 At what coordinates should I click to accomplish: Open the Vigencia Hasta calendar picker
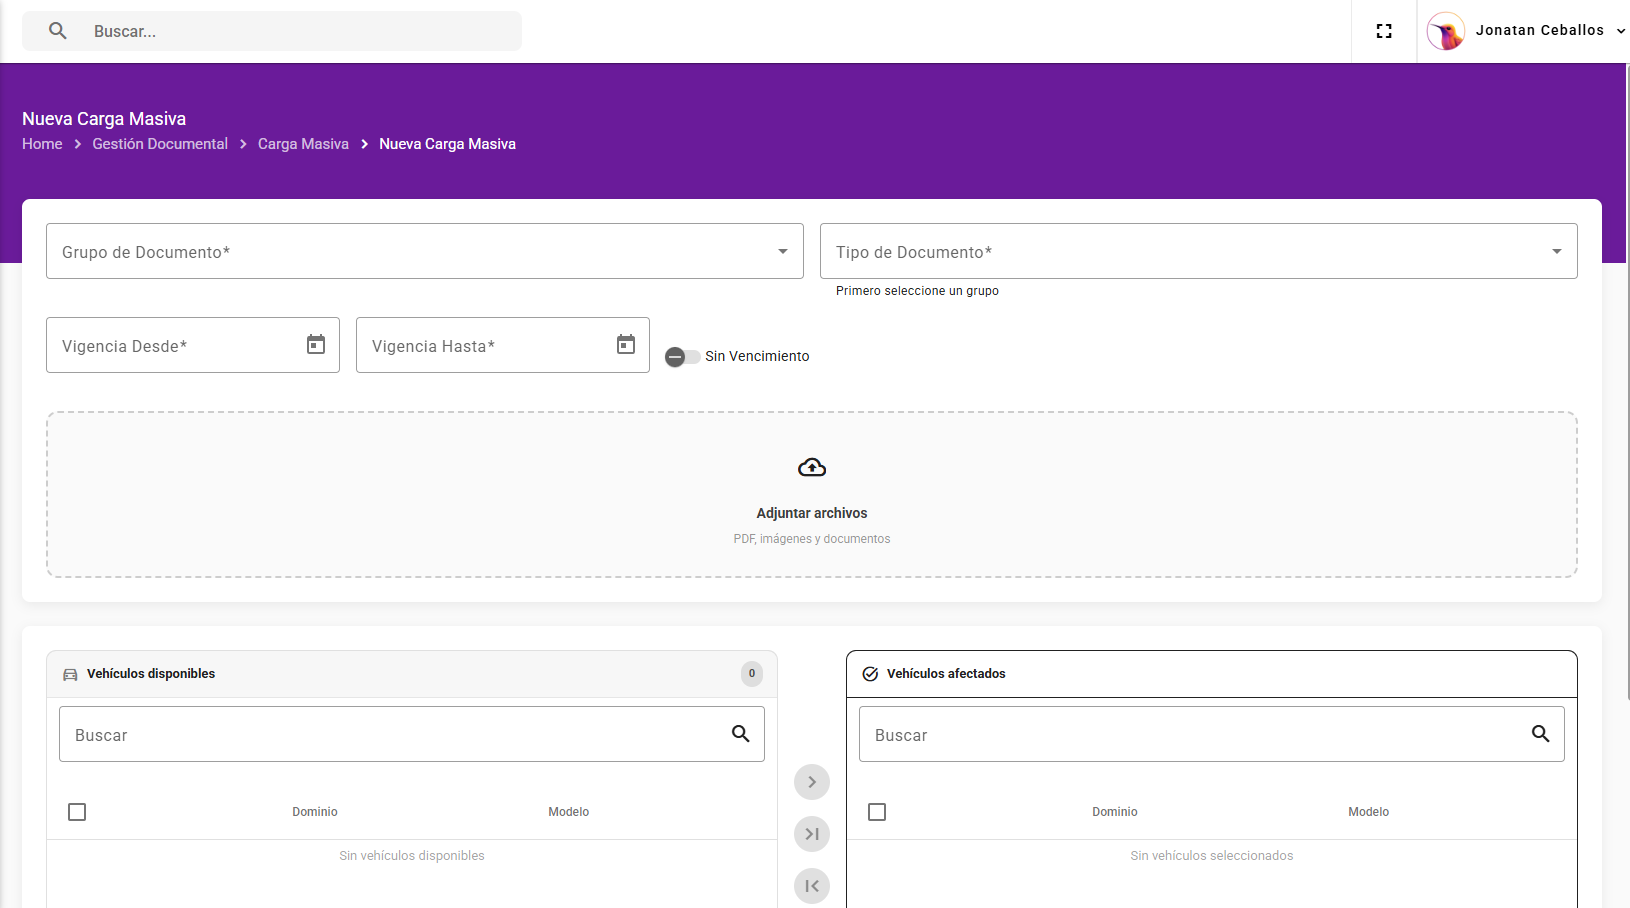click(x=626, y=345)
